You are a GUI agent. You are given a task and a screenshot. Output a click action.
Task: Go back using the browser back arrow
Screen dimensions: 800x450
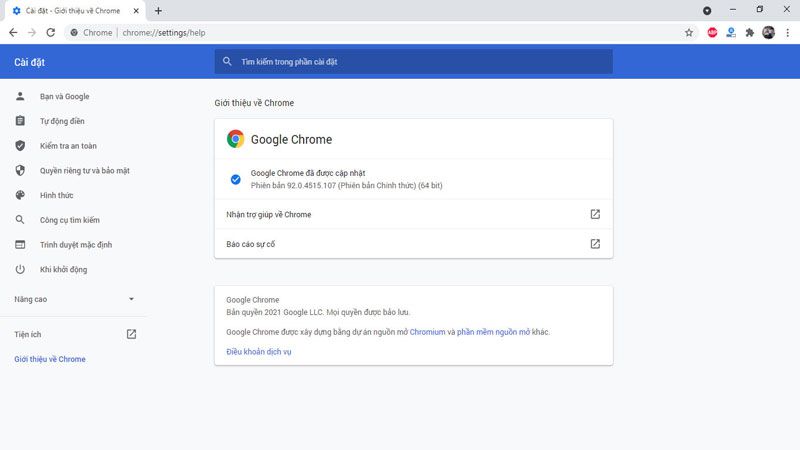point(13,33)
